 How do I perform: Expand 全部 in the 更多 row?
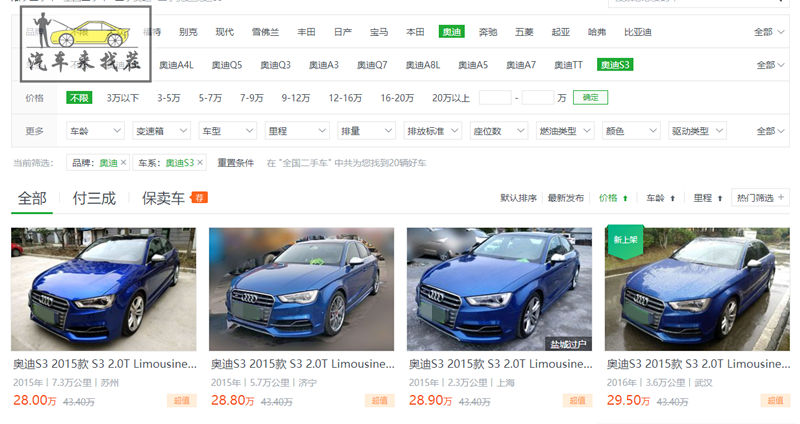770,131
